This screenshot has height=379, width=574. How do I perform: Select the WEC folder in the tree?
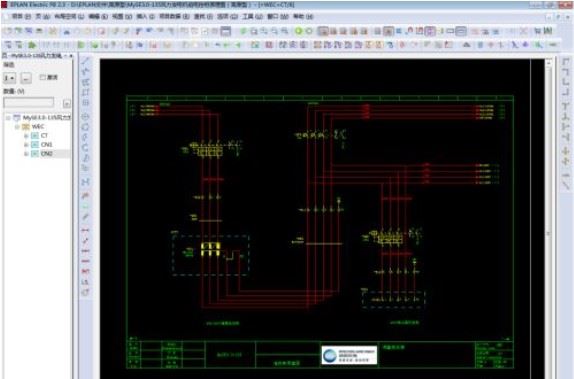click(x=38, y=127)
